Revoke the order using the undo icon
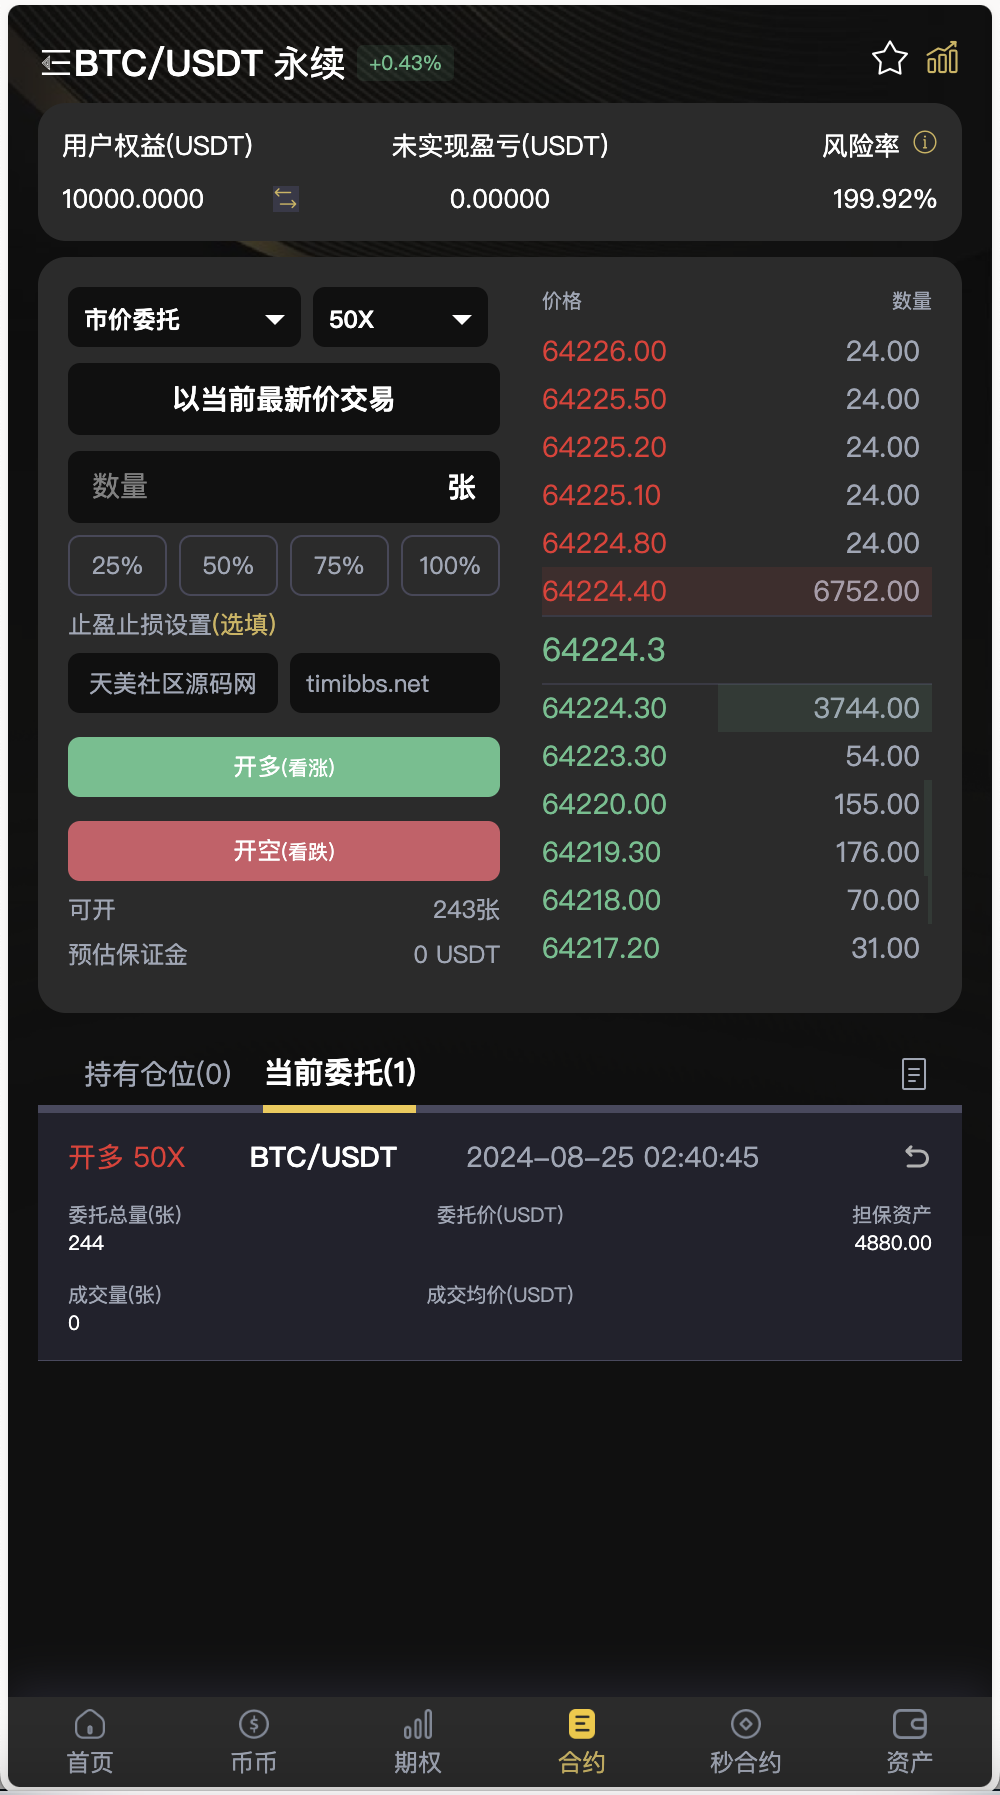 pos(917,1157)
